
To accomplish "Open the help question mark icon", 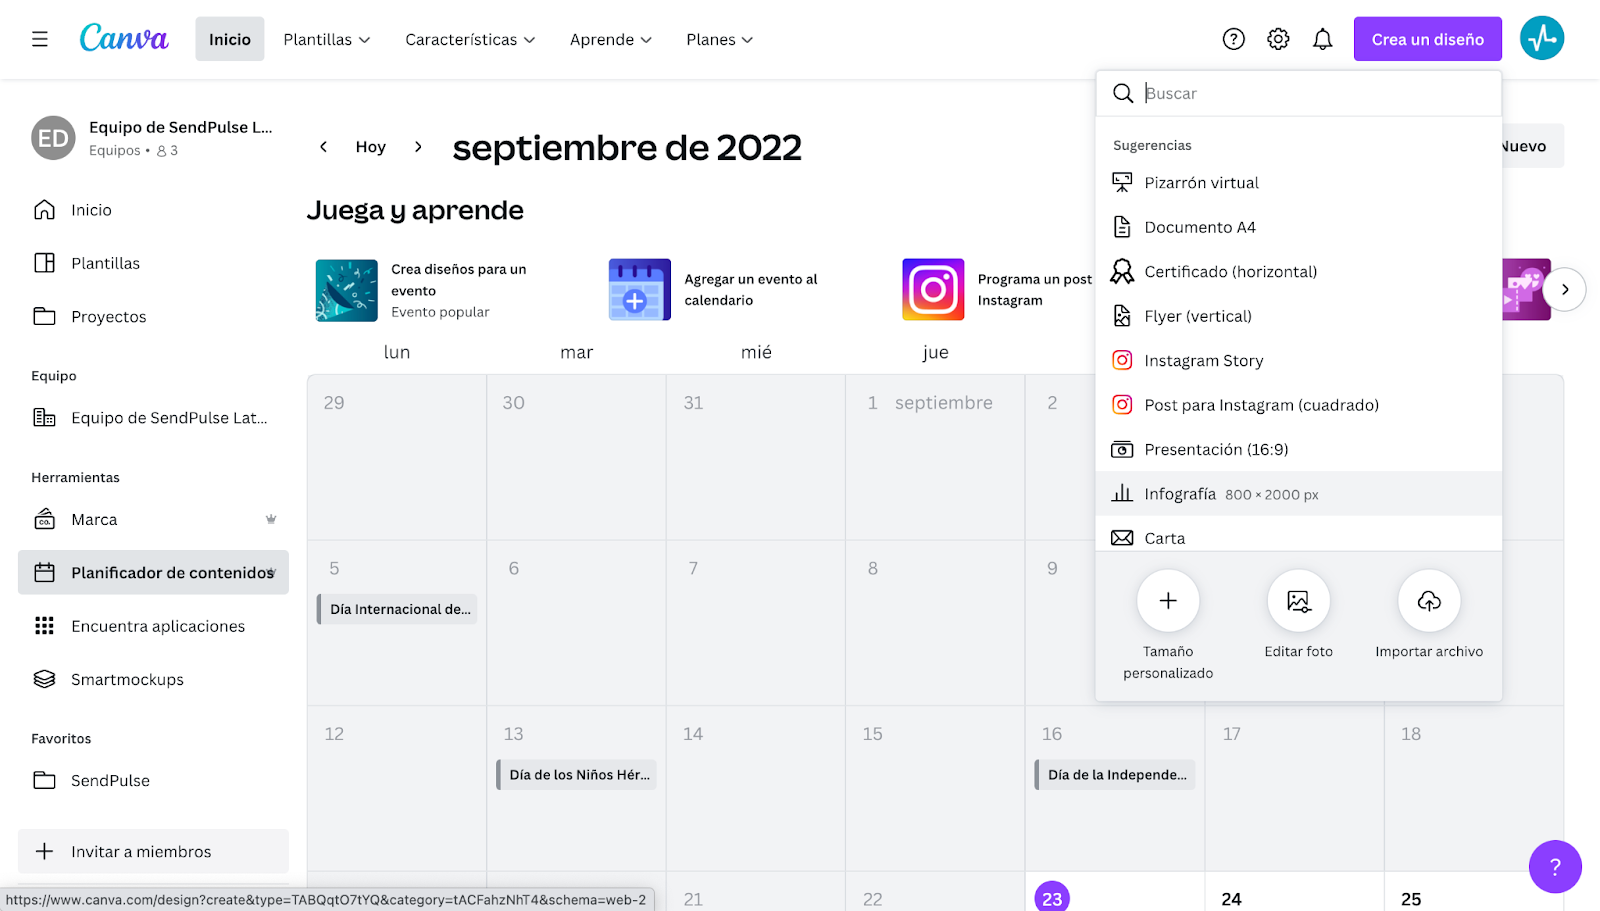I will tap(1234, 39).
